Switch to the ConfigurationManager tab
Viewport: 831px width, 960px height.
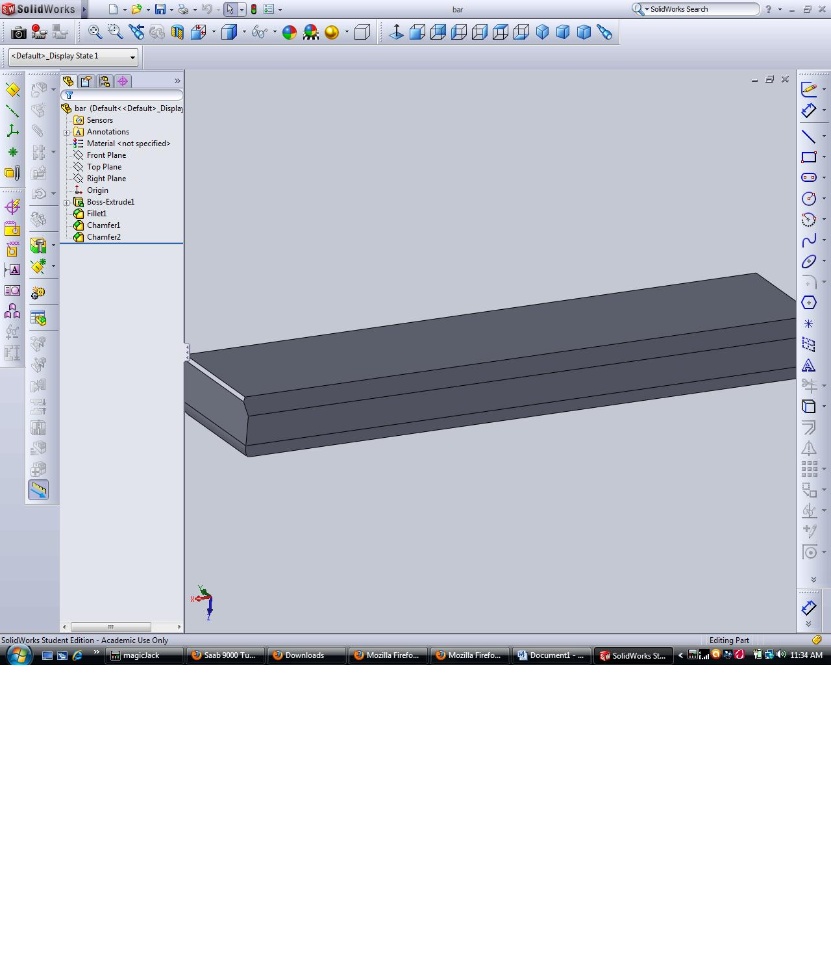click(x=105, y=81)
